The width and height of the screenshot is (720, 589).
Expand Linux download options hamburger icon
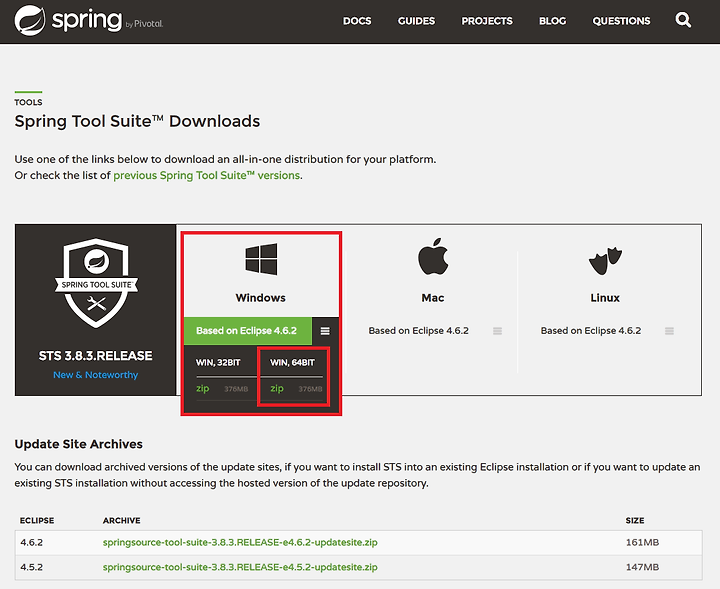pyautogui.click(x=669, y=331)
